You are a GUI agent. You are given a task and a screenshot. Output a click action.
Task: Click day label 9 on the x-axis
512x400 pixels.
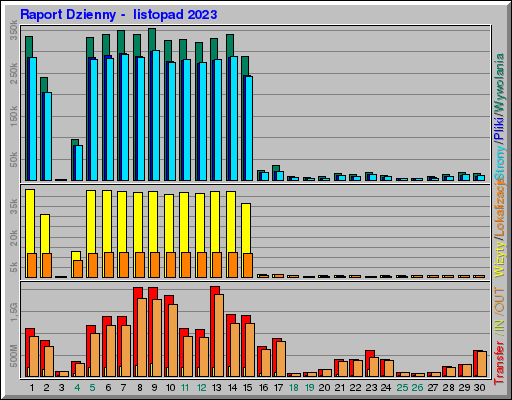coord(154,388)
